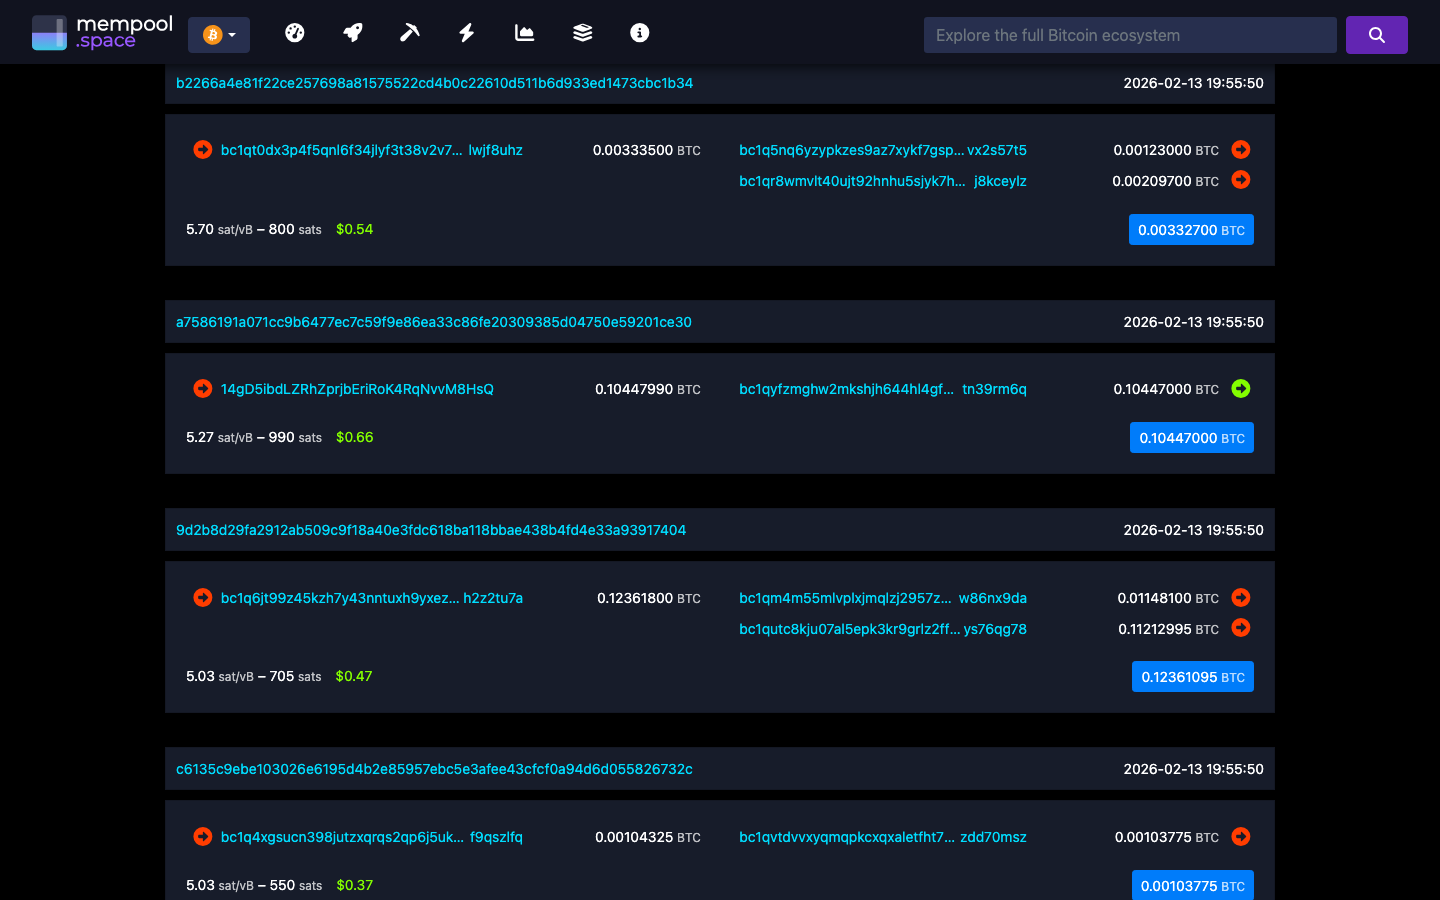Open the Mining dashboard via pickaxe icon

pyautogui.click(x=410, y=32)
